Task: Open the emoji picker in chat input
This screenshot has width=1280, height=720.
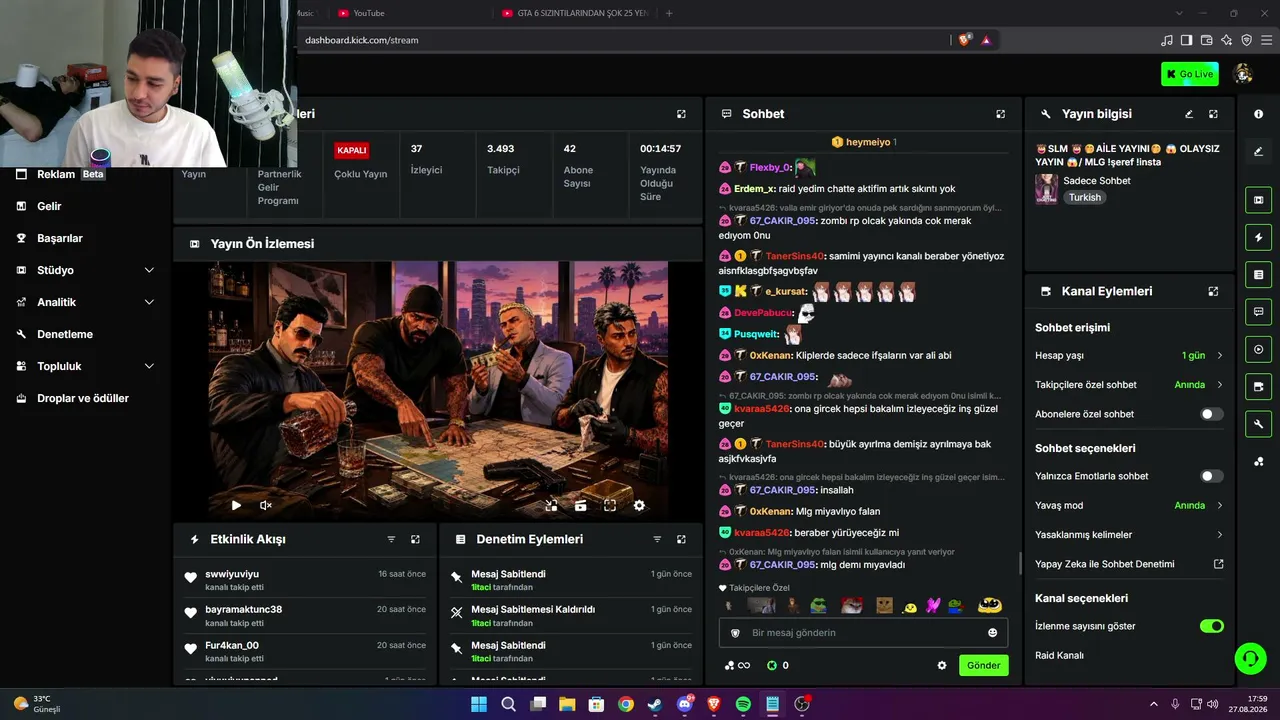Action: [x=992, y=633]
